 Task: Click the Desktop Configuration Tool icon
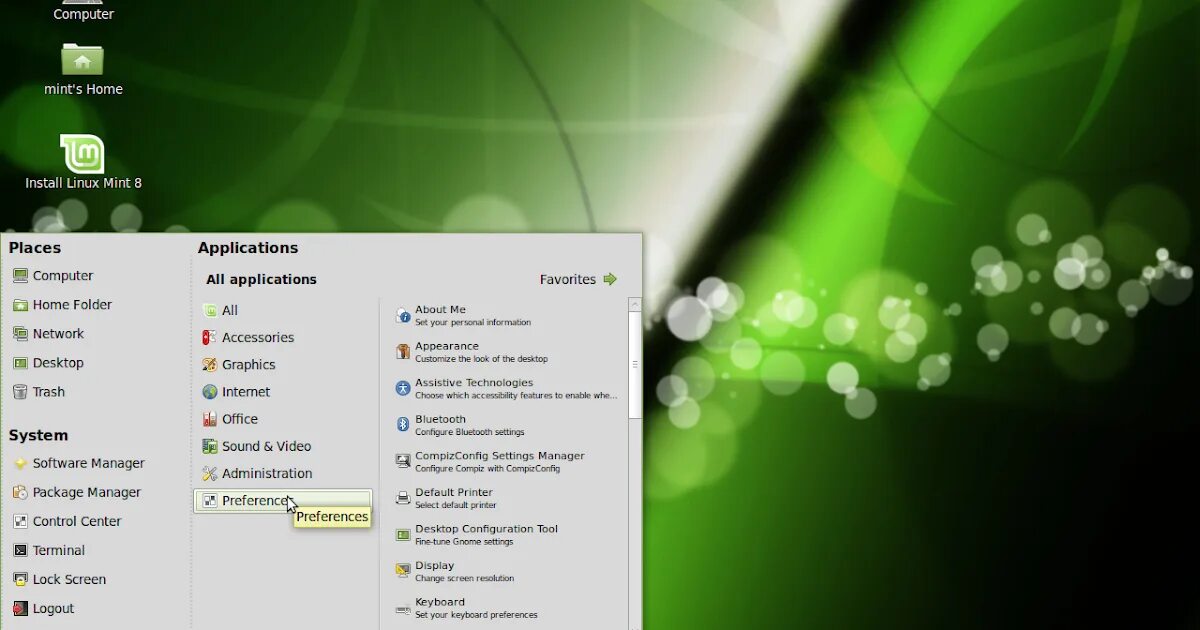[403, 535]
